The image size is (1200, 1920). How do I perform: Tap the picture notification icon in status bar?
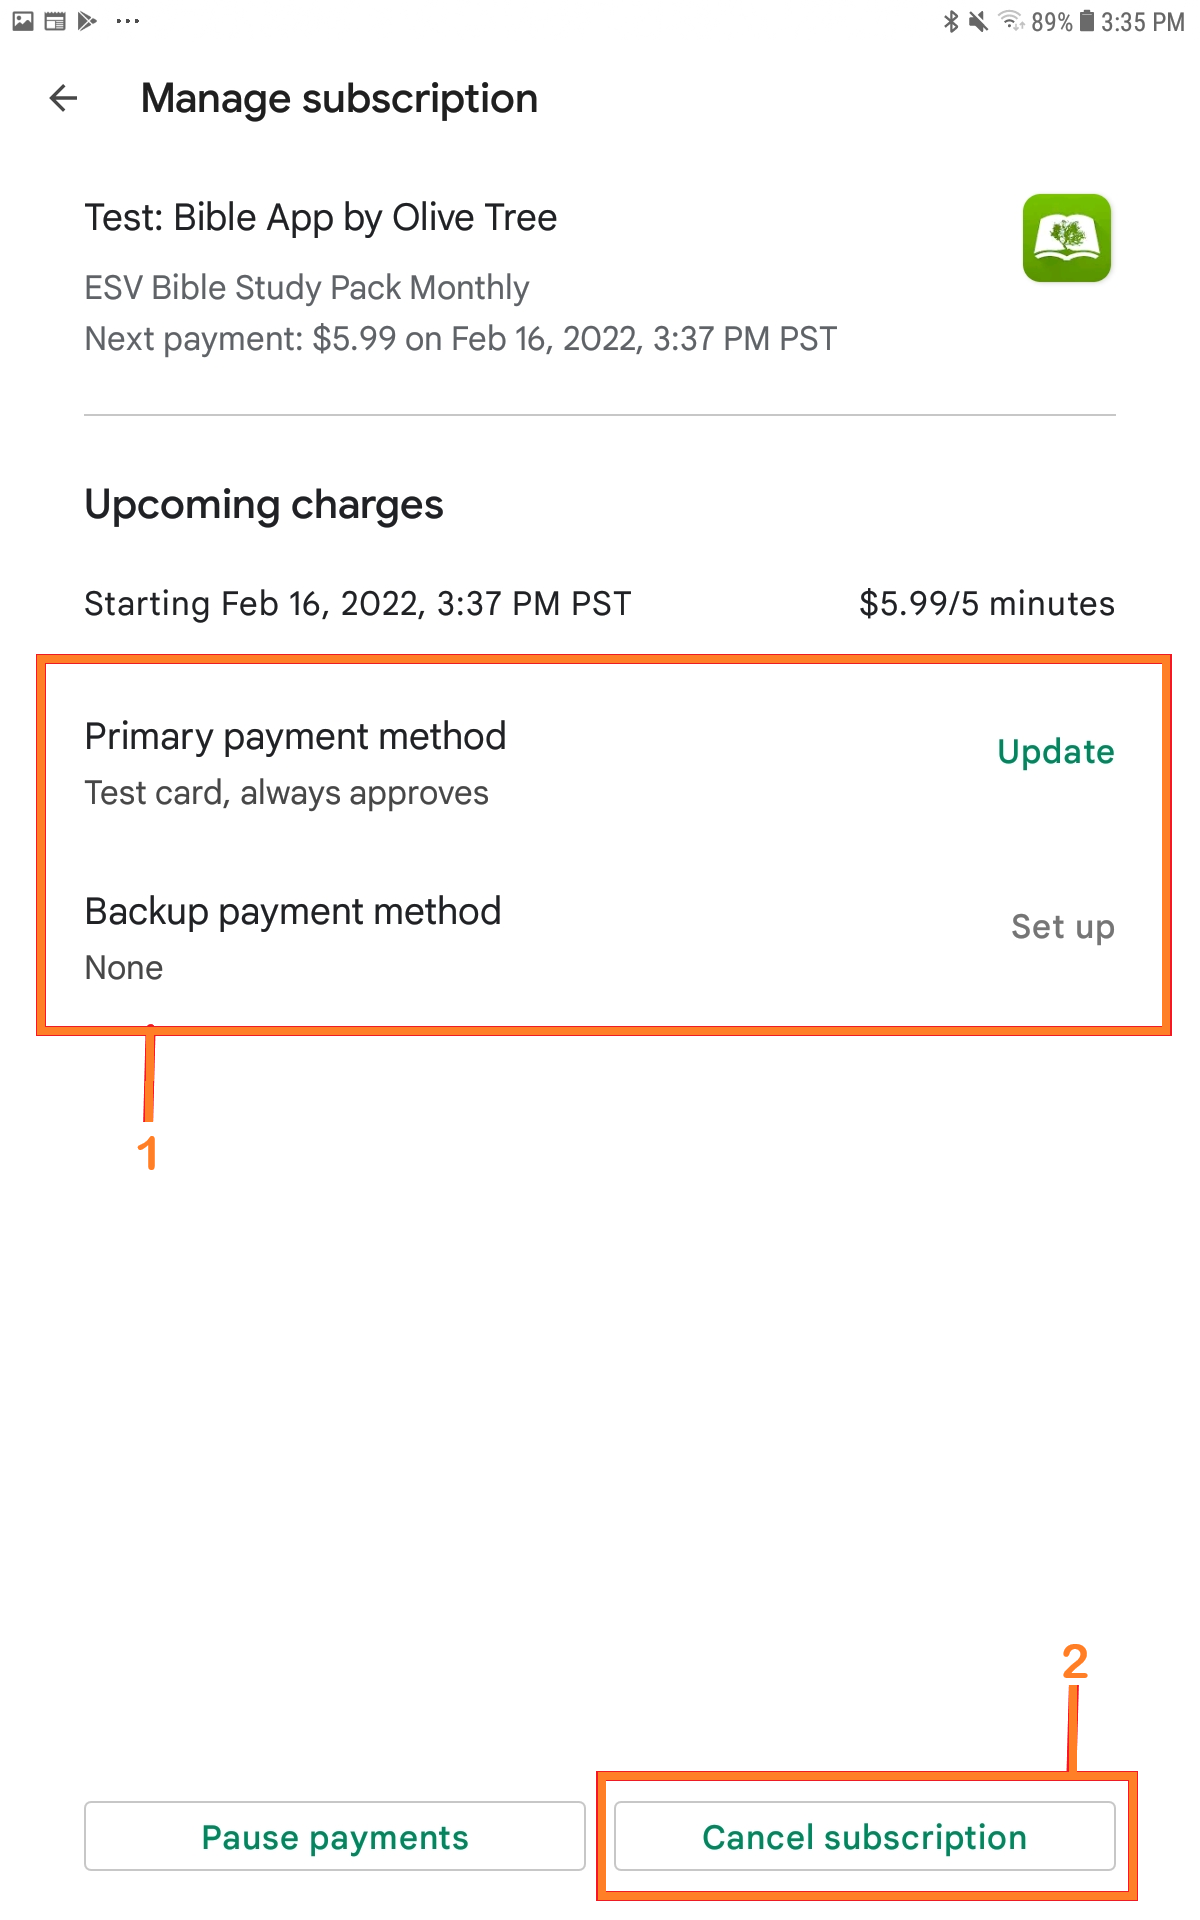[x=23, y=21]
